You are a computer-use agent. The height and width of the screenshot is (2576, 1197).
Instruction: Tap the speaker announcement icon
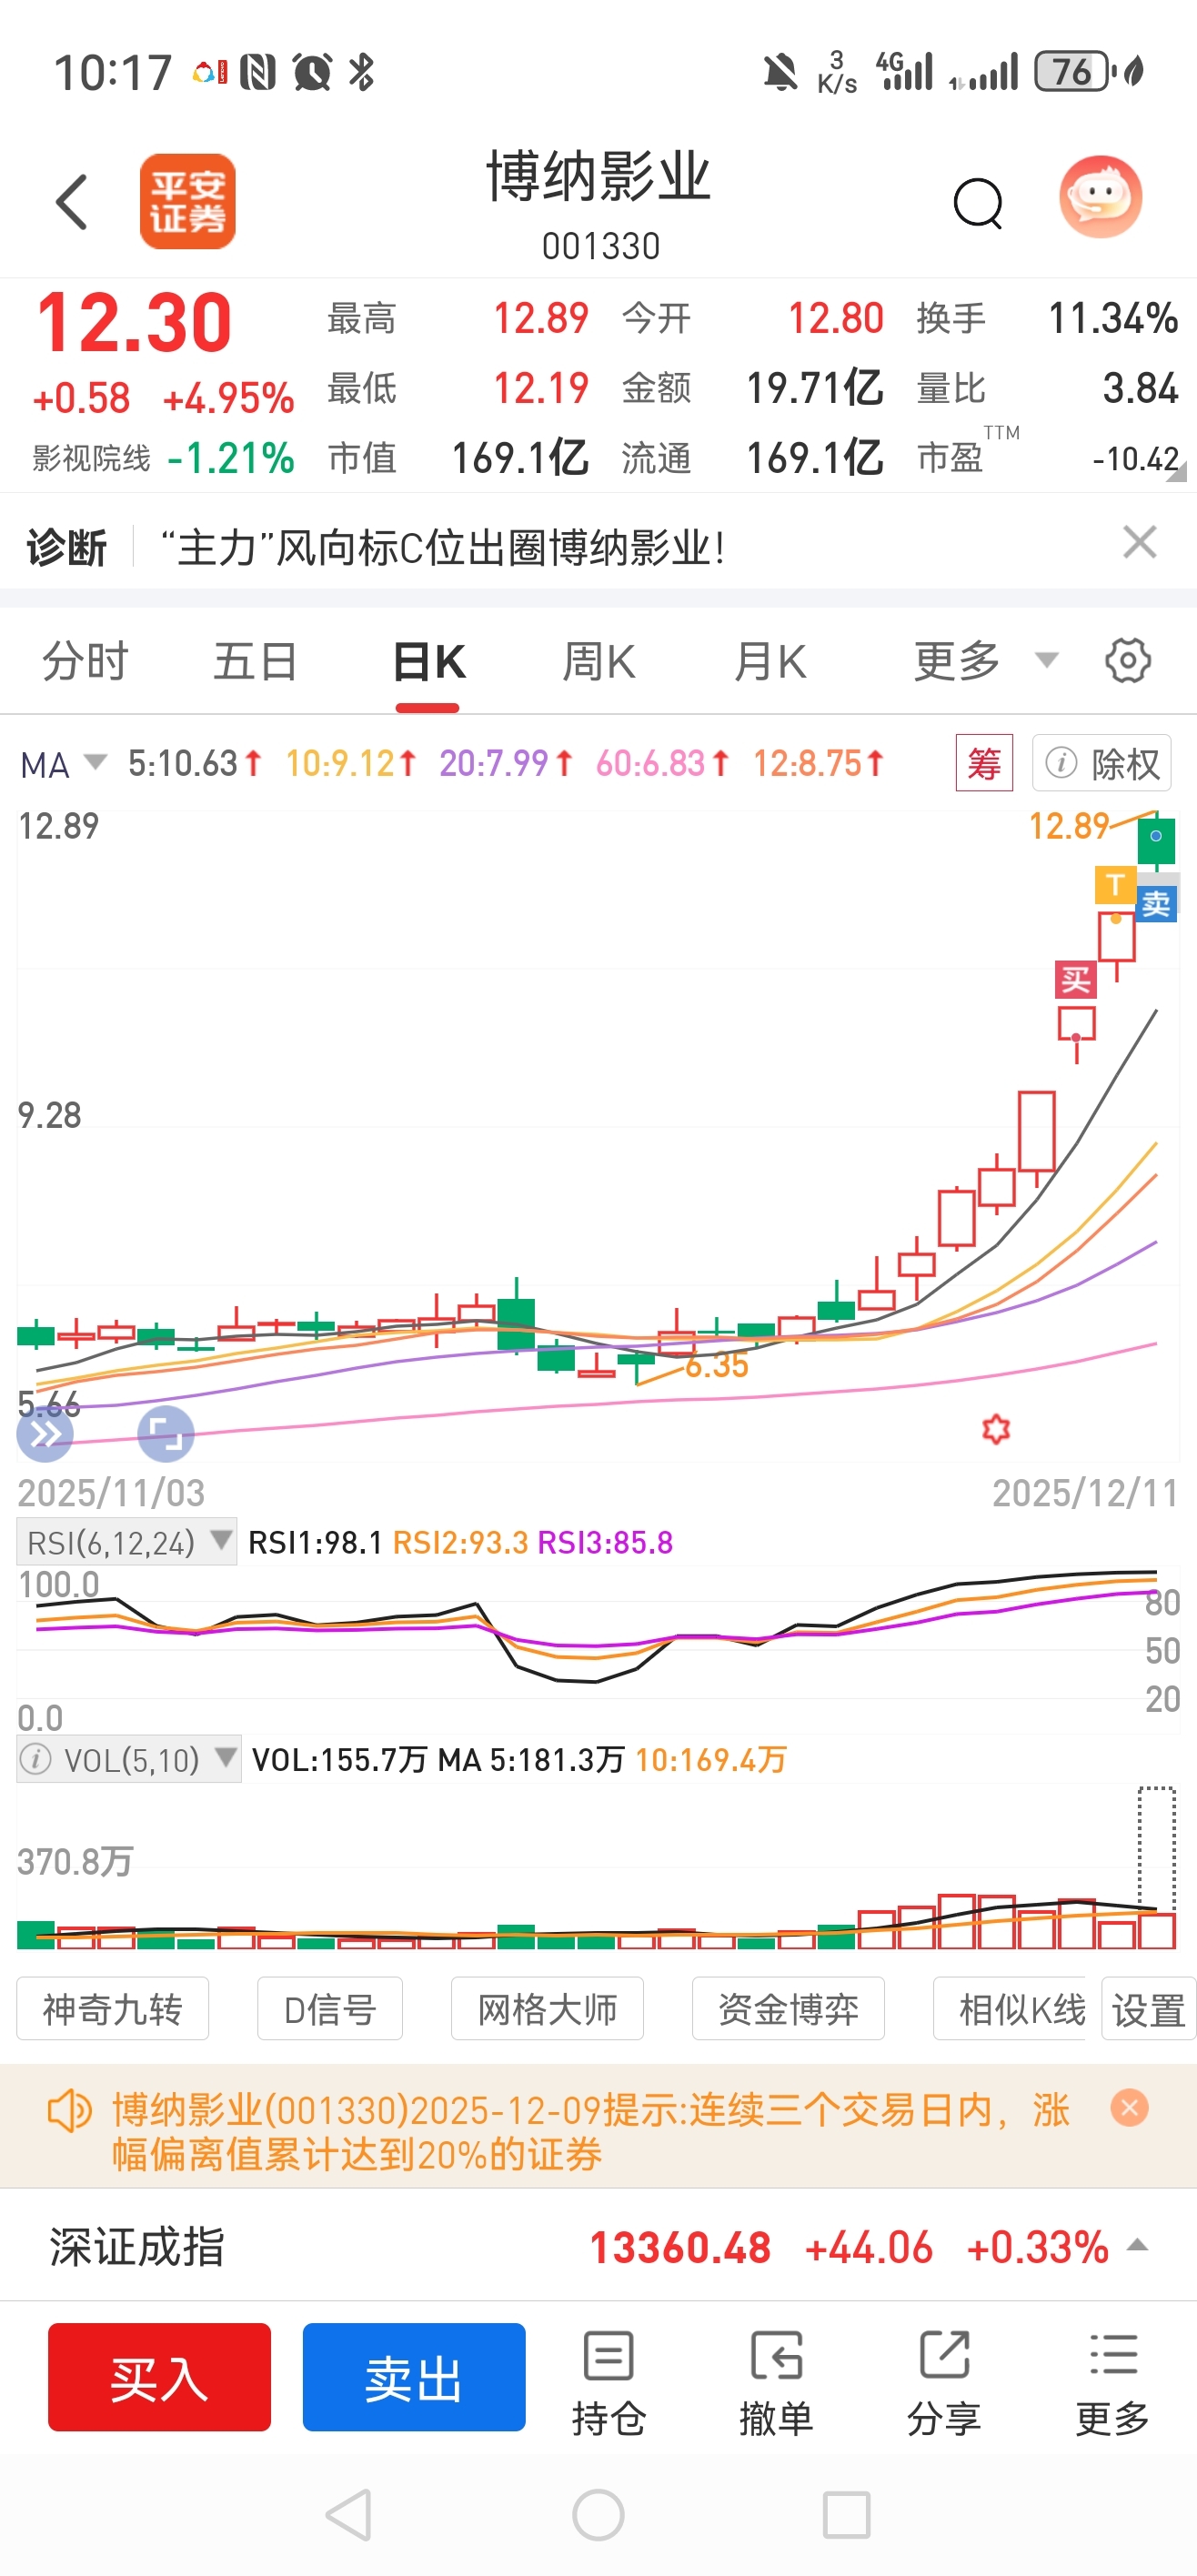click(70, 2111)
